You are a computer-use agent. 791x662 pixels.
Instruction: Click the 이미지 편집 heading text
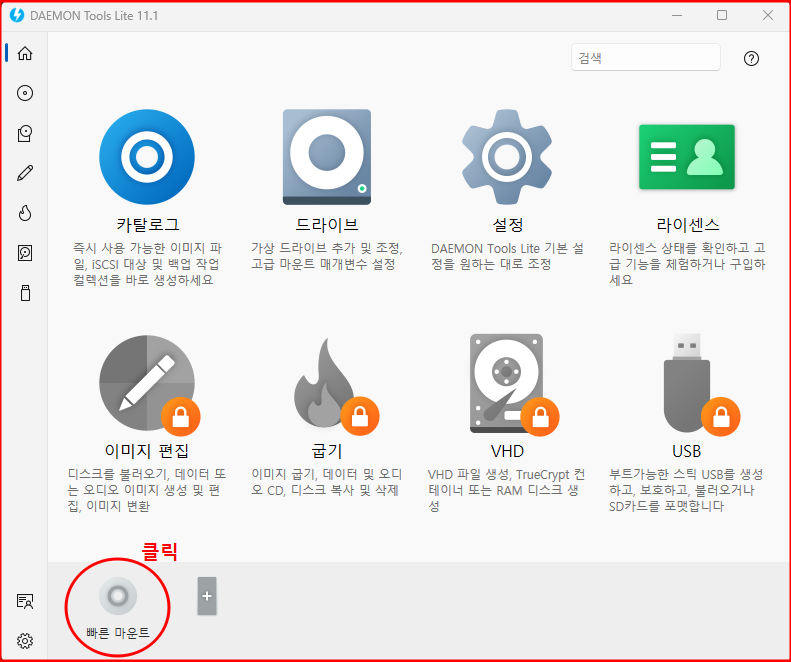tap(147, 451)
